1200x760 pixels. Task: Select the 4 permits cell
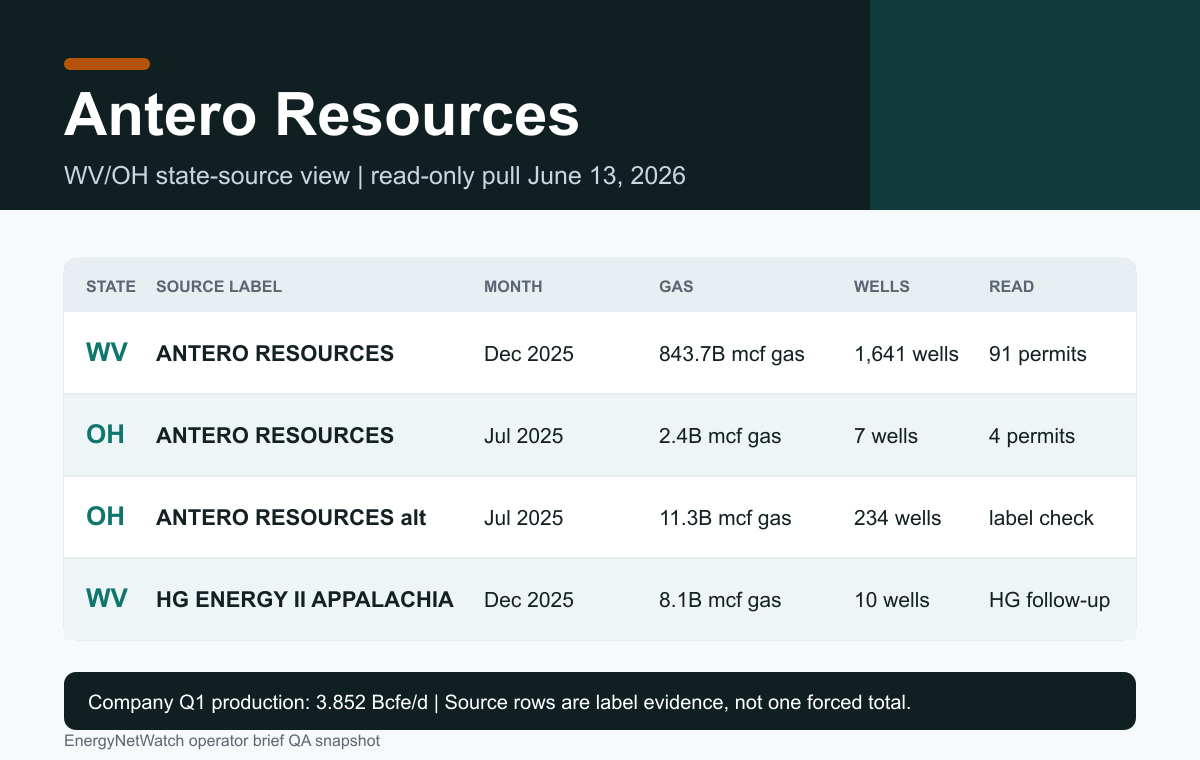(x=1032, y=436)
